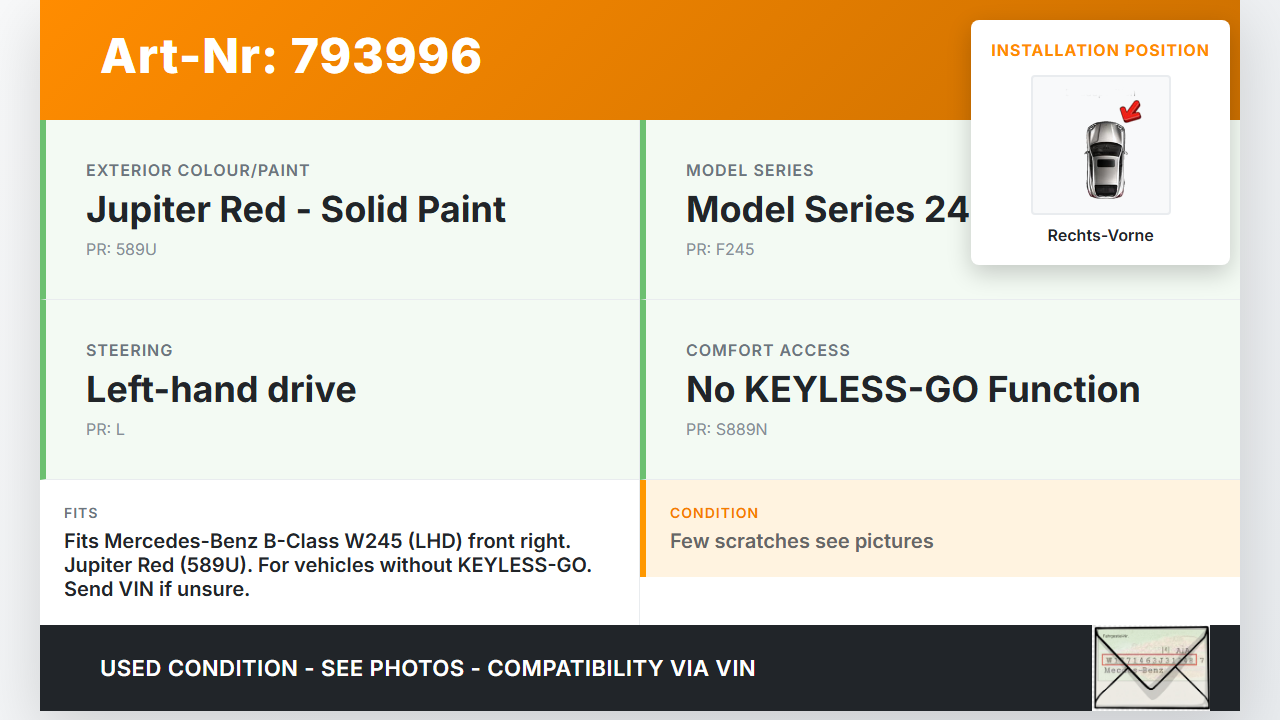Click the Model Series value text
The image size is (1280, 720).
pyautogui.click(x=827, y=210)
